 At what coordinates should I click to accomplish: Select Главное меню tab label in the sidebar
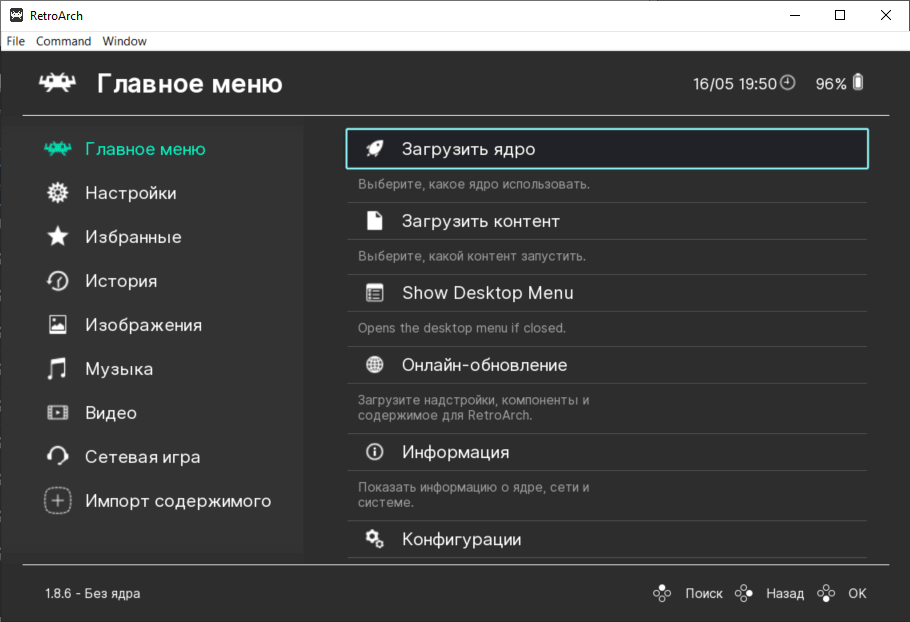click(145, 149)
